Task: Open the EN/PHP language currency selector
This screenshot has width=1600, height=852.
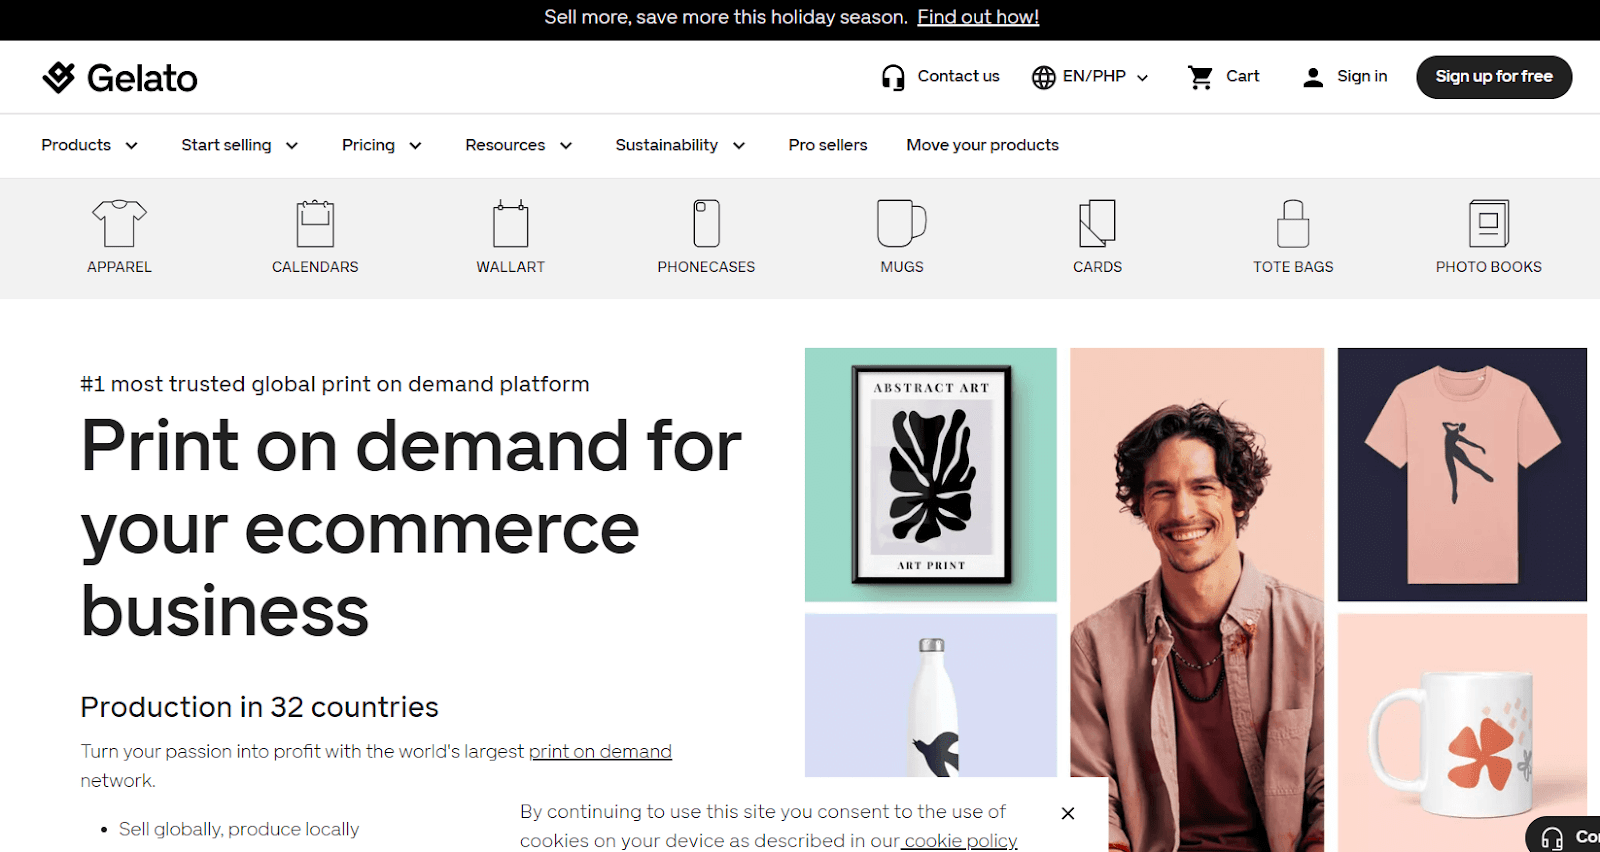Action: 1091,77
